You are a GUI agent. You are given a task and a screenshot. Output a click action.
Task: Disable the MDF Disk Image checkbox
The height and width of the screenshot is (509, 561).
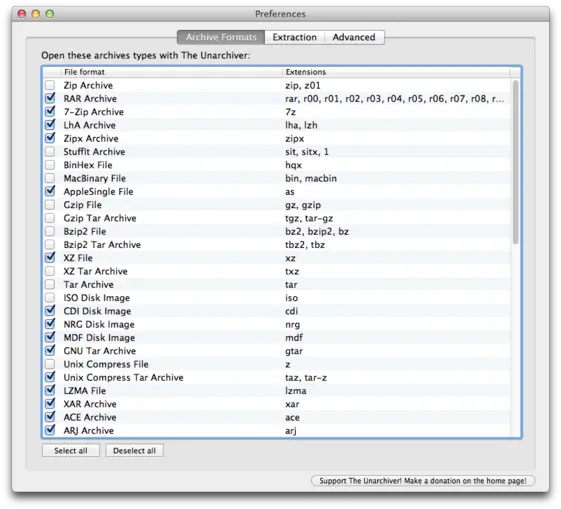(50, 337)
